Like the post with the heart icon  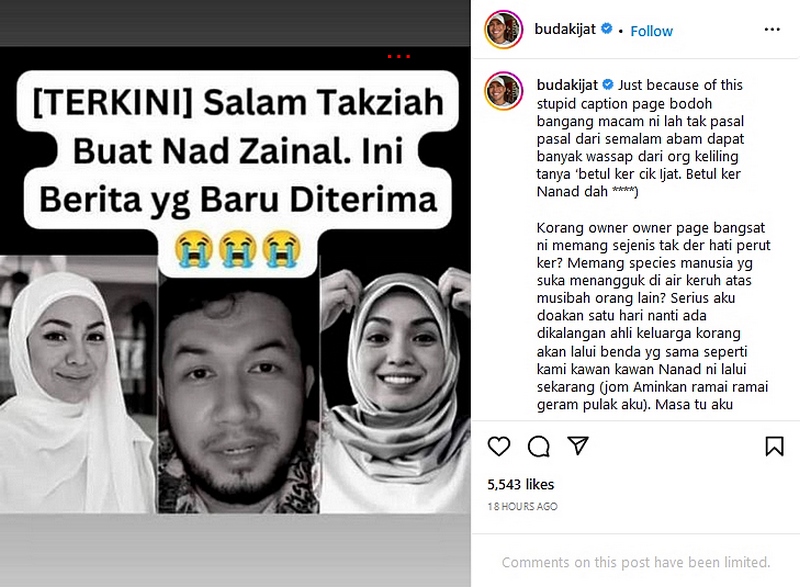(498, 446)
